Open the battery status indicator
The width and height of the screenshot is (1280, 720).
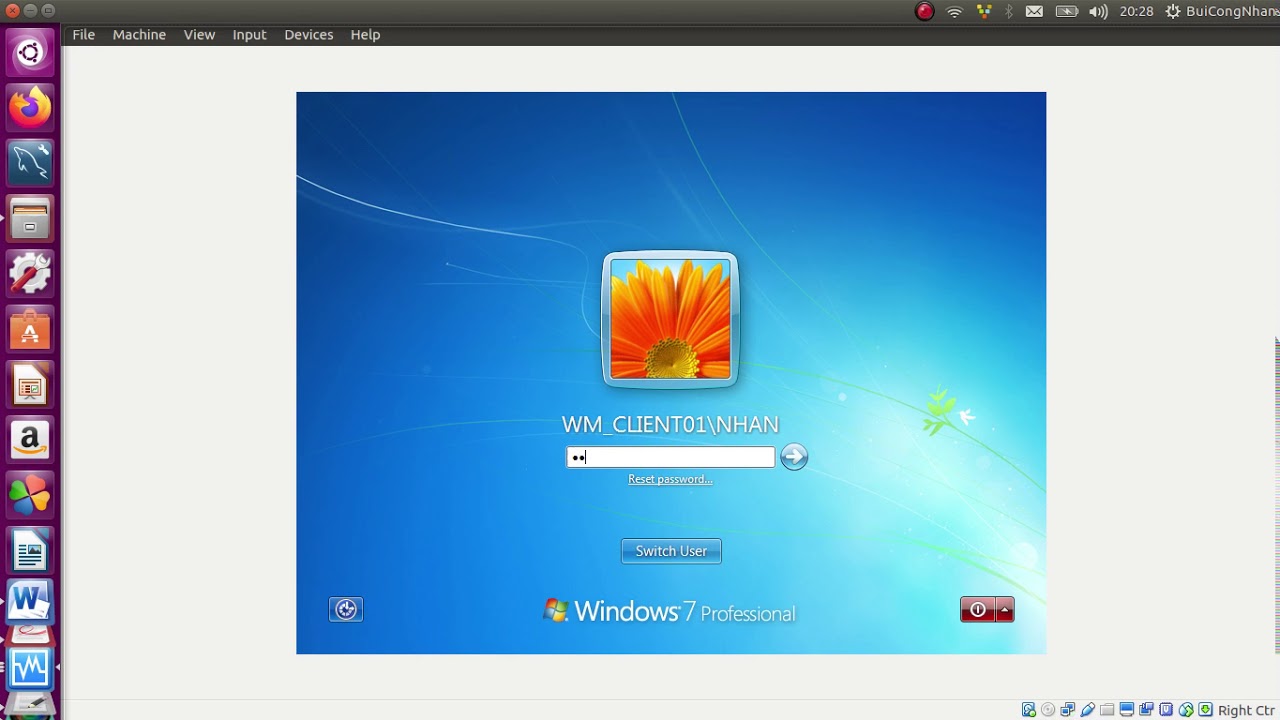[x=1067, y=11]
